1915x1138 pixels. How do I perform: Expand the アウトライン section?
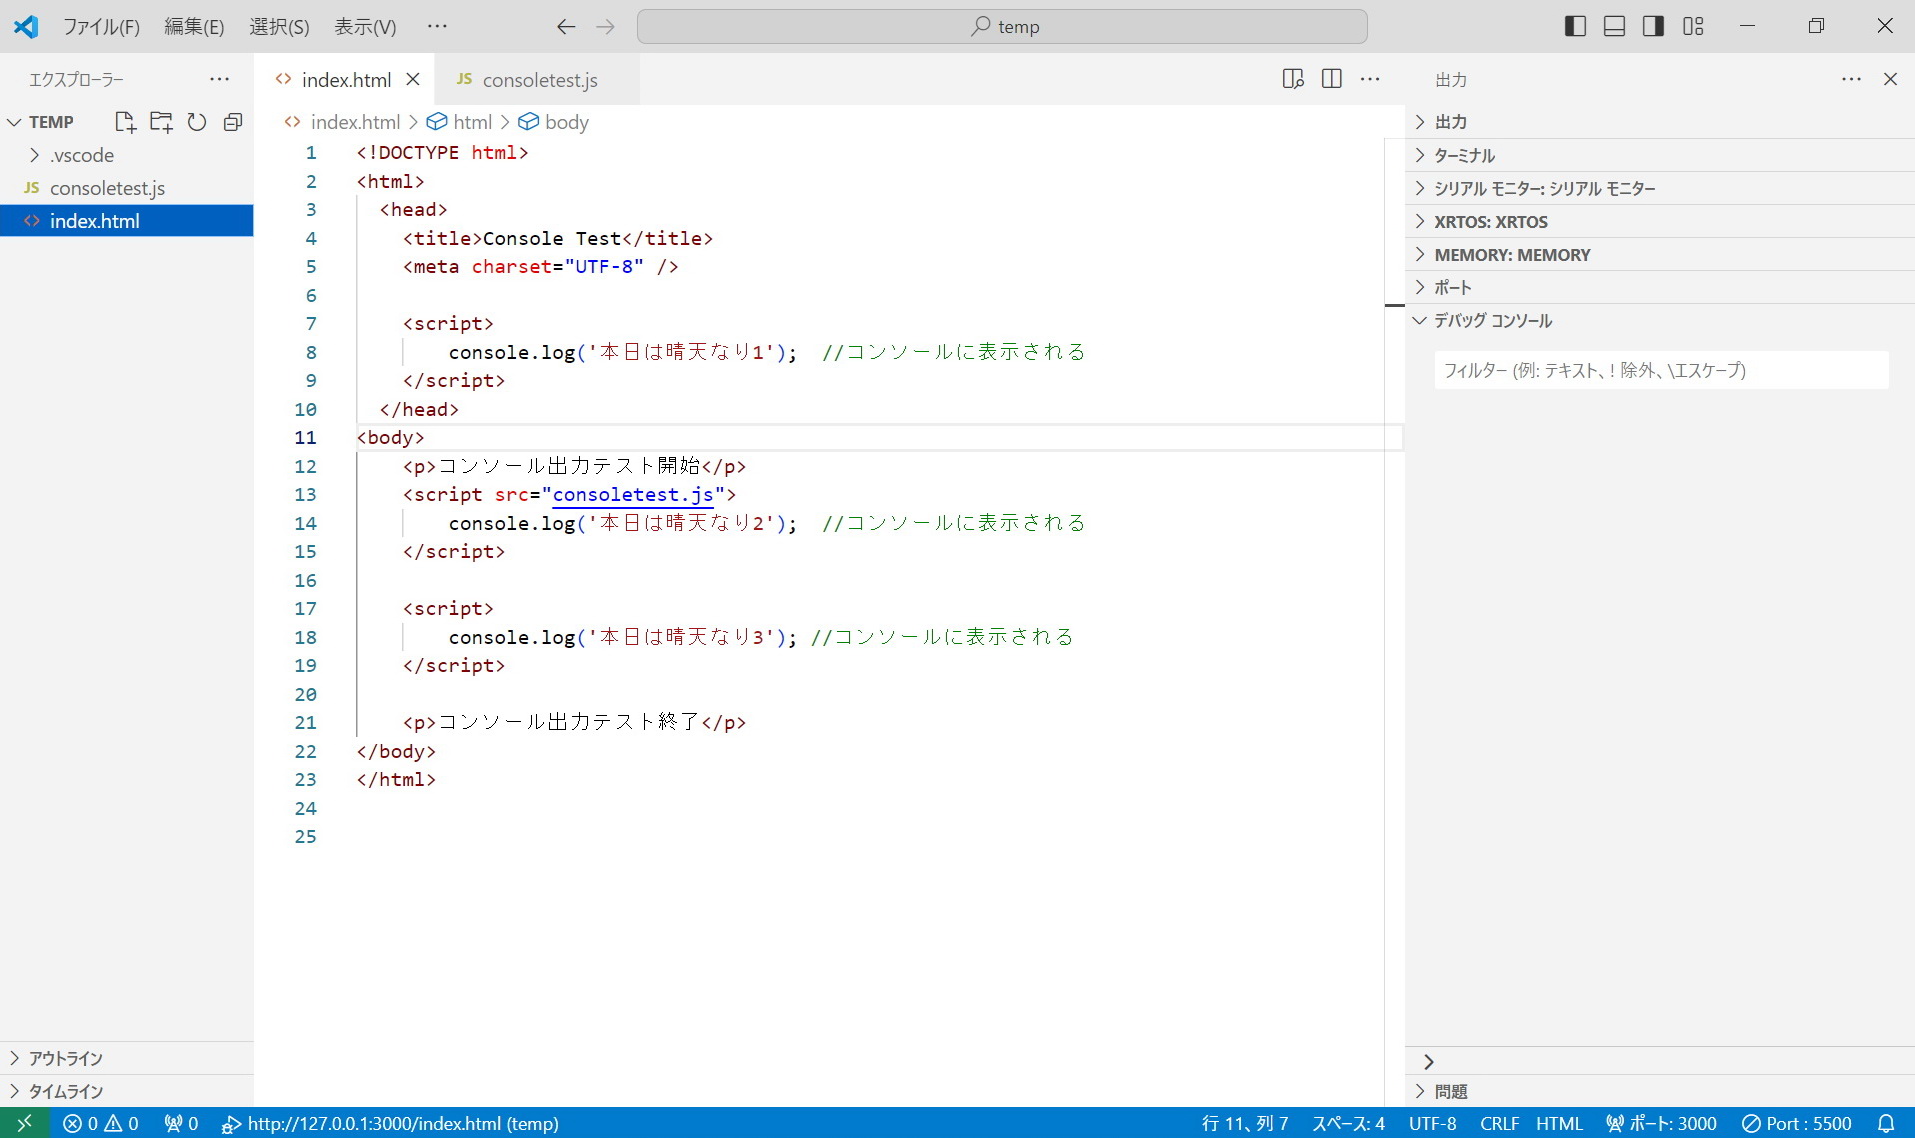[127, 1058]
